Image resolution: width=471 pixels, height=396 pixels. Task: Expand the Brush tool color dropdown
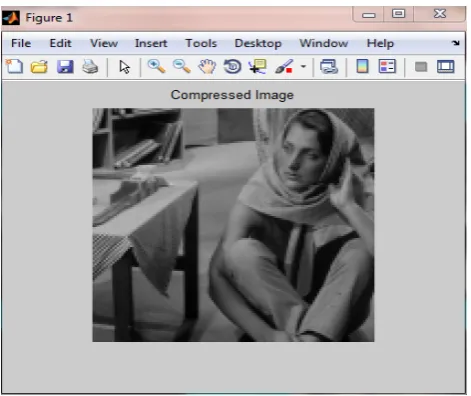tap(303, 66)
